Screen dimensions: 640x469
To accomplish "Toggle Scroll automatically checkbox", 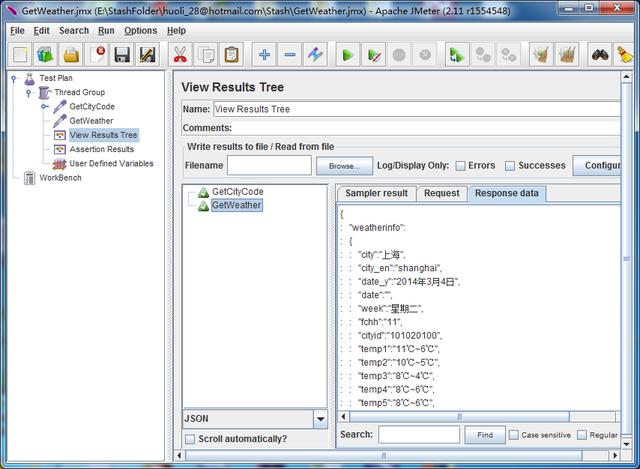I will [x=190, y=439].
